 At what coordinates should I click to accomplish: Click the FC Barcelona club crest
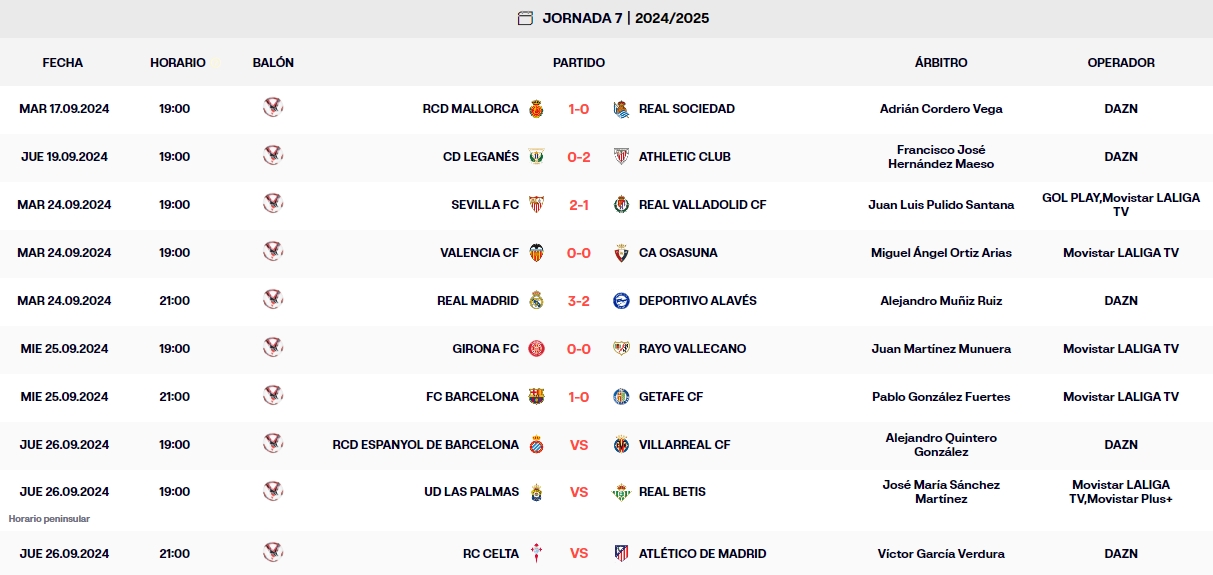pos(537,397)
